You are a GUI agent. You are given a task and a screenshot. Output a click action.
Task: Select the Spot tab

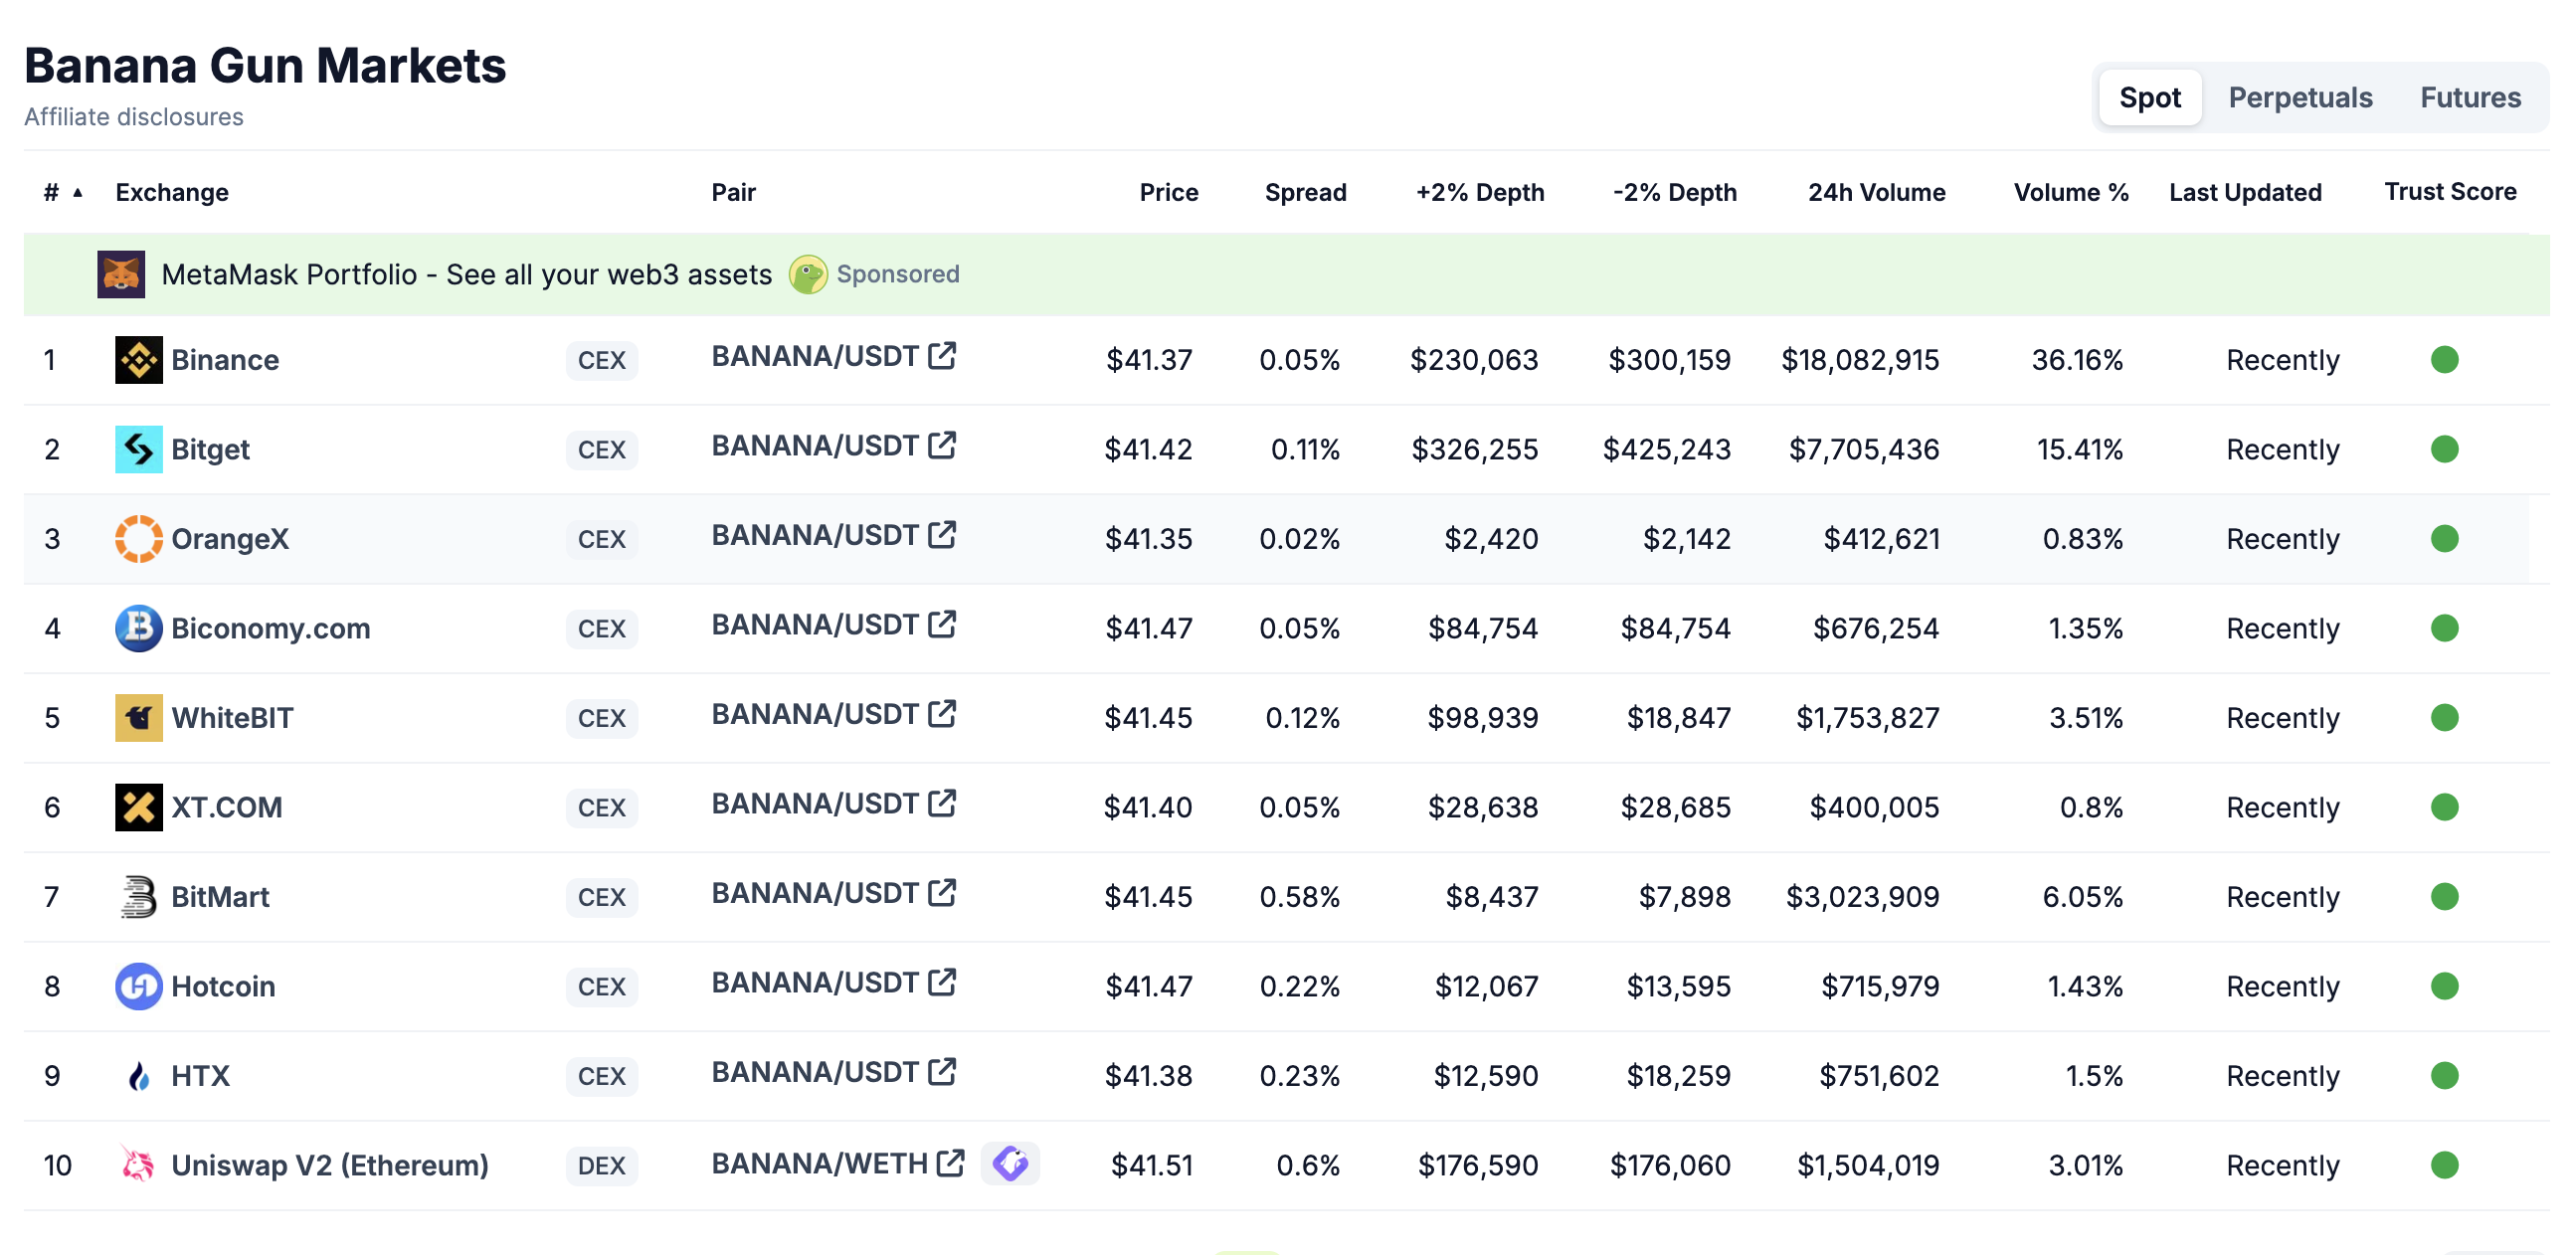click(2149, 98)
